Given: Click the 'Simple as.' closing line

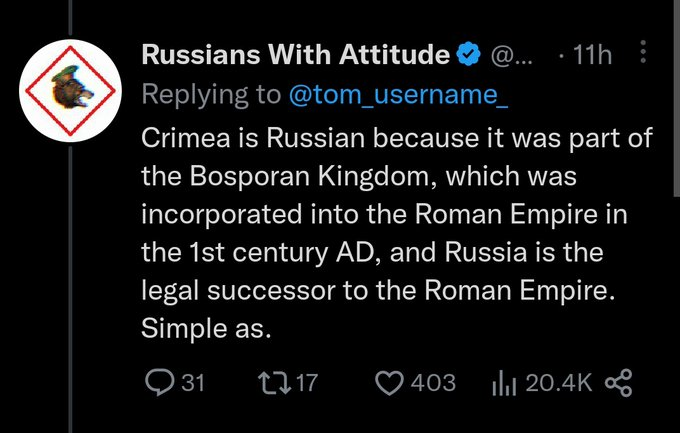Looking at the screenshot, I should coord(207,328).
